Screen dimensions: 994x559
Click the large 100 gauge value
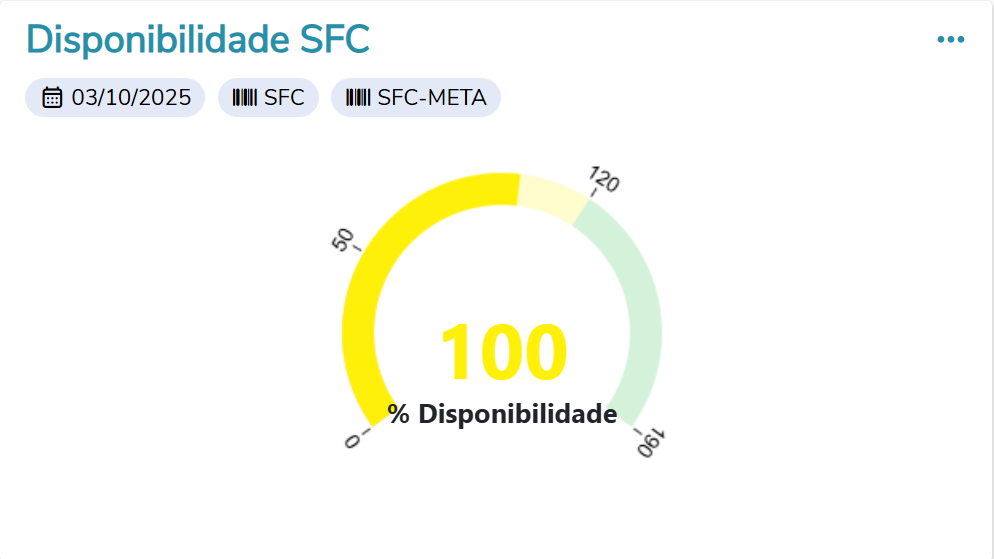[503, 353]
